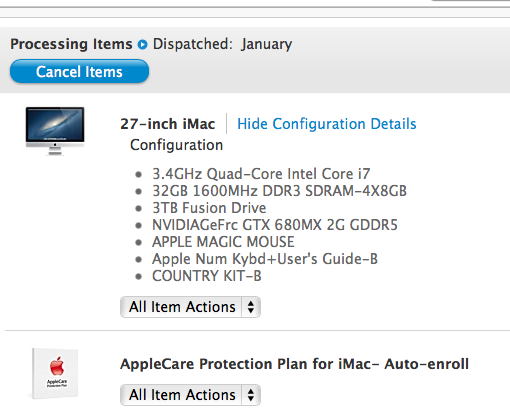Cancel the processing items
Viewport: 510px width, 408px height.
point(79,71)
